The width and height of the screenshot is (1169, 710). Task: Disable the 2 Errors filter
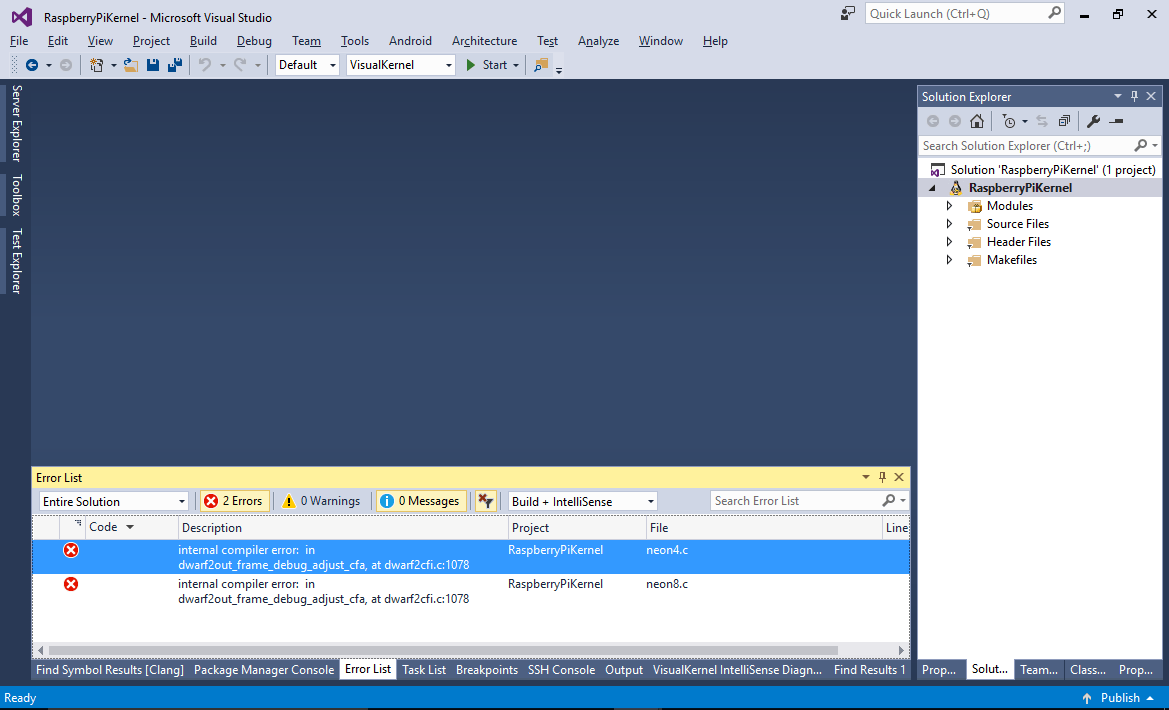[x=233, y=500]
